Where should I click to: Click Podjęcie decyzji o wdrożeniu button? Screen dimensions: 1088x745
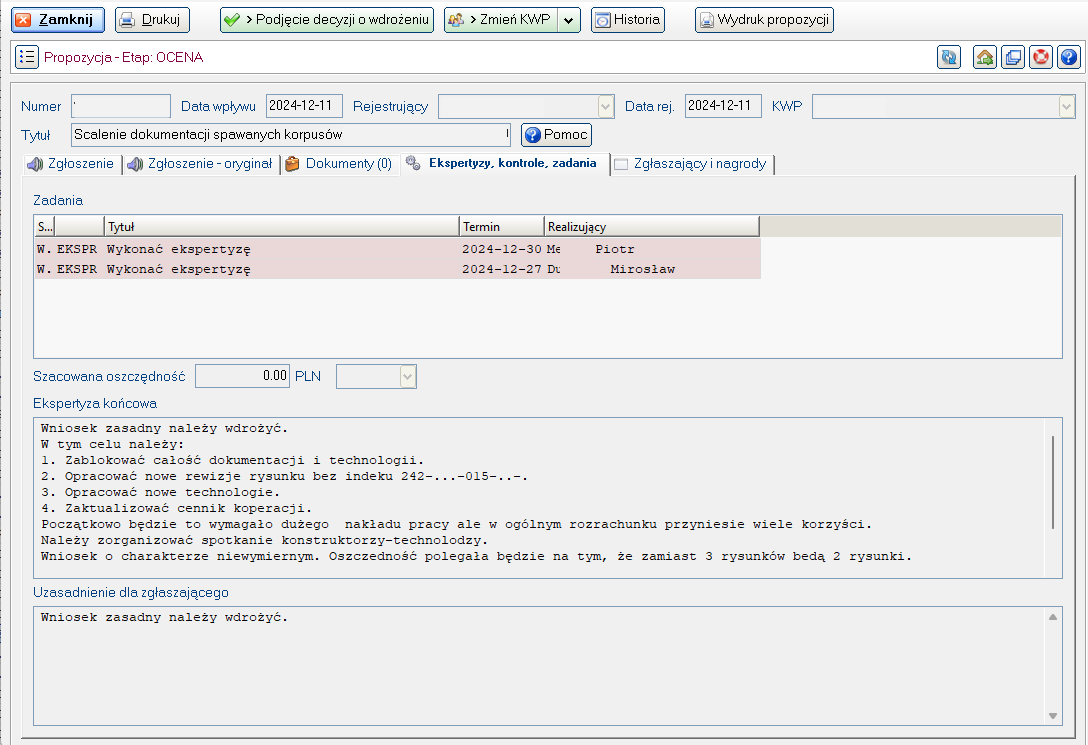(327, 19)
